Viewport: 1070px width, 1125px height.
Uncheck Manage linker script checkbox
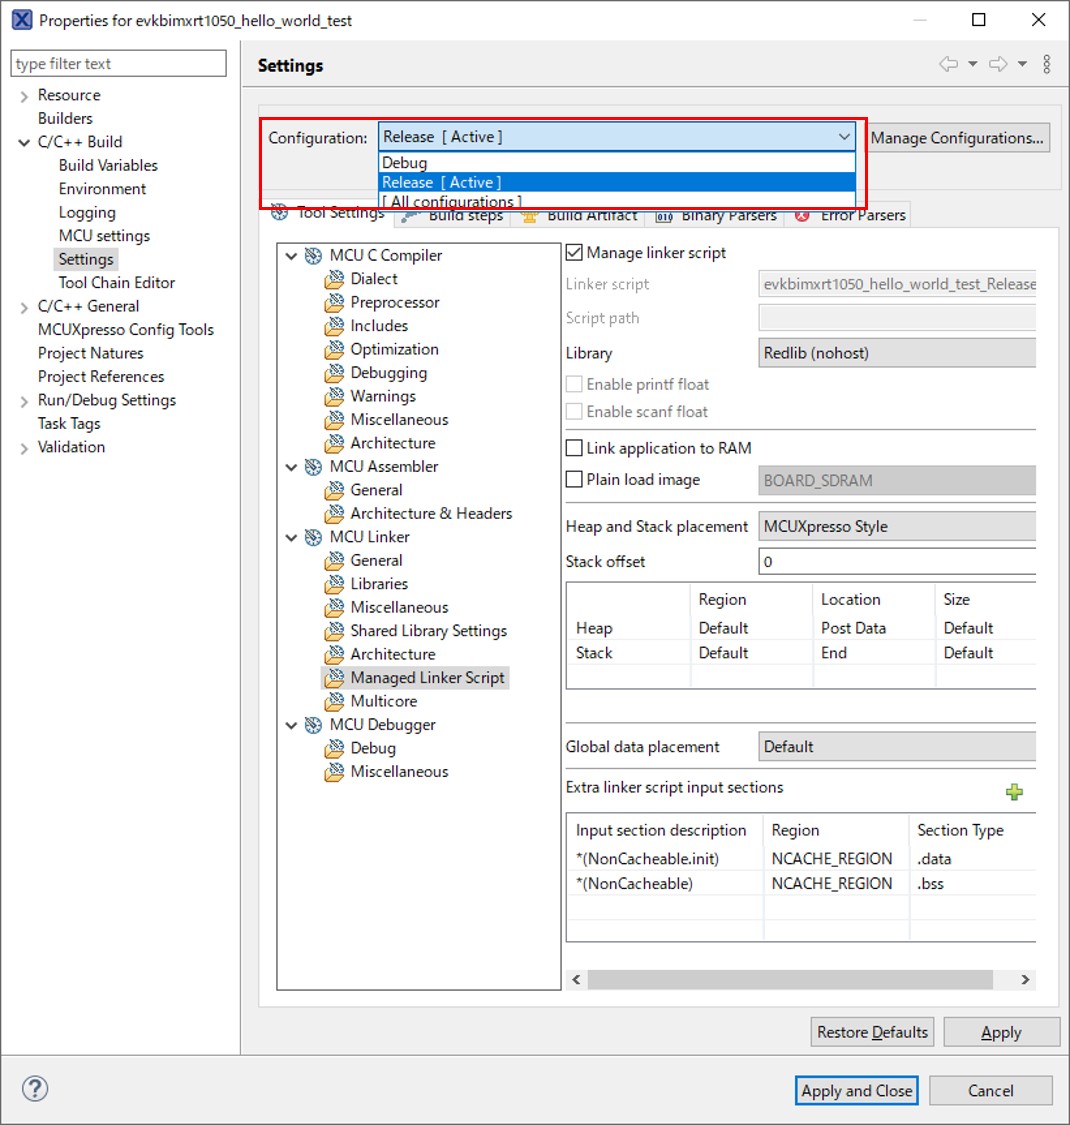click(574, 253)
